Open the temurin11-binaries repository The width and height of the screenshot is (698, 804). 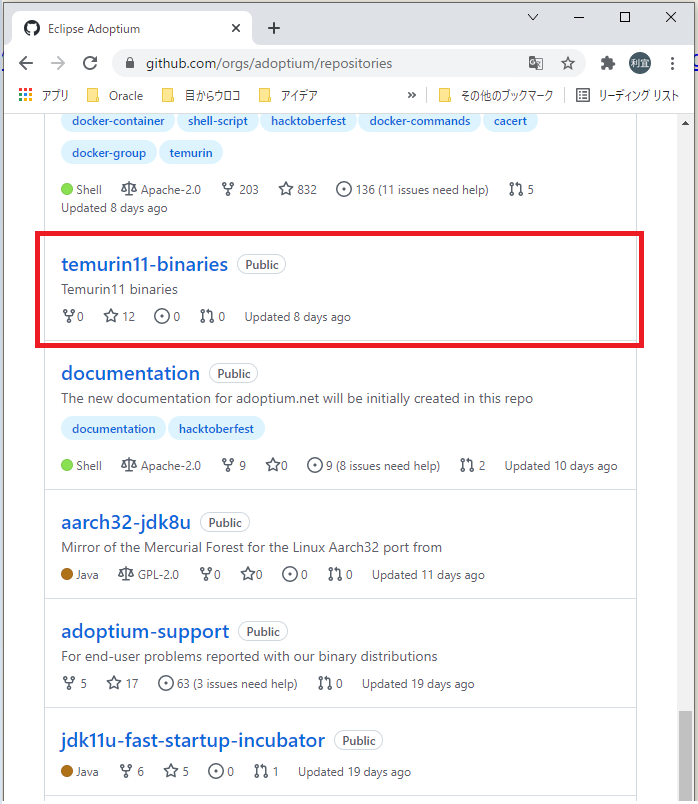[x=145, y=264]
